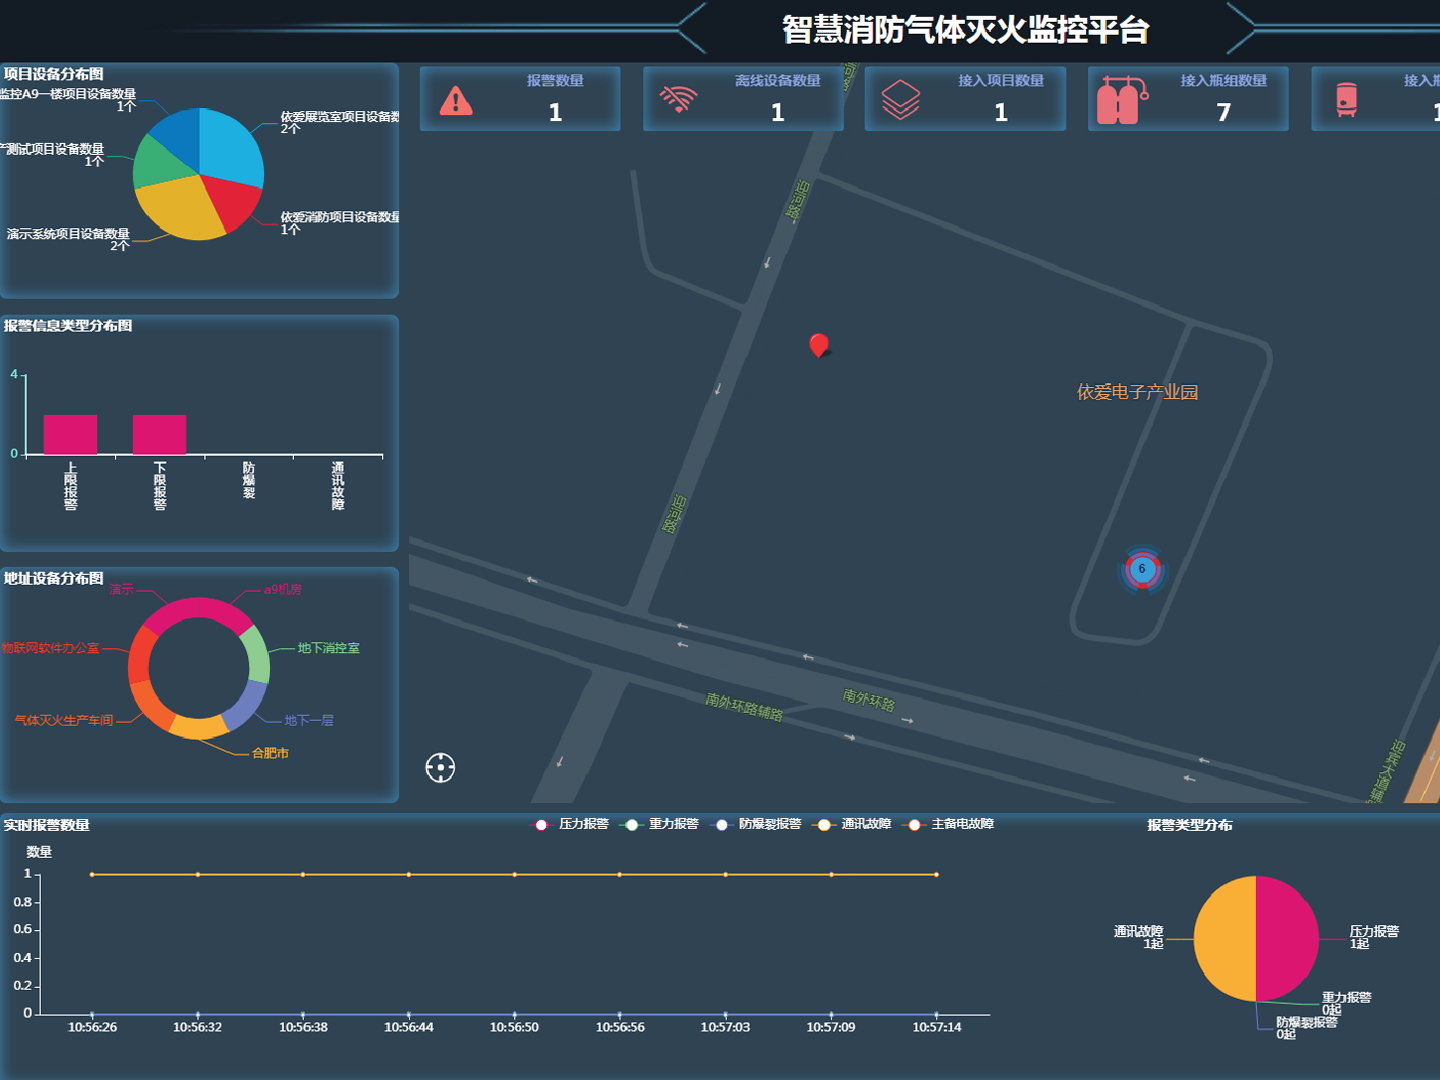Select the light blue 依爱展览室 pie slice

[x=230, y=145]
